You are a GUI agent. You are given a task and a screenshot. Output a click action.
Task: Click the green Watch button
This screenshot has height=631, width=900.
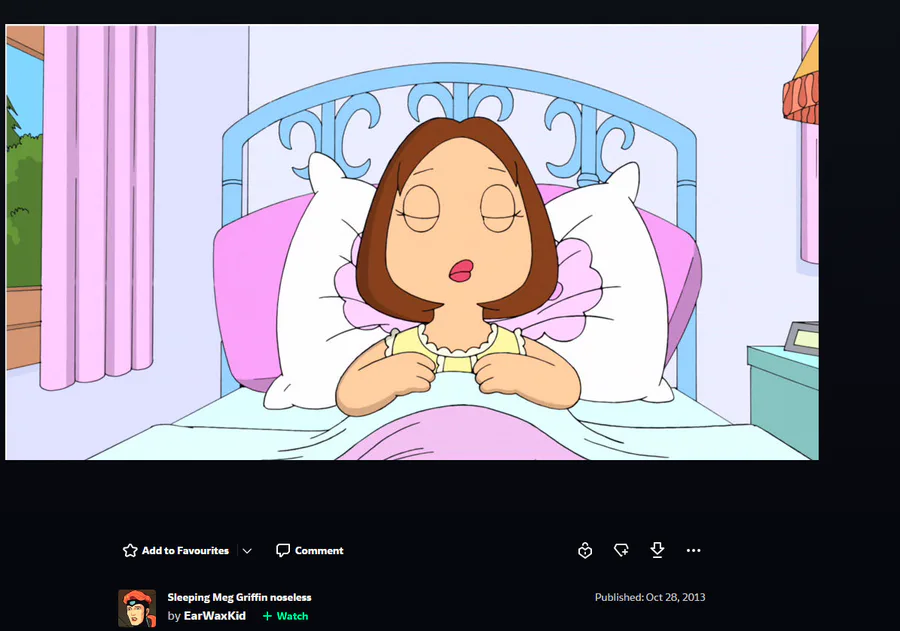point(286,616)
